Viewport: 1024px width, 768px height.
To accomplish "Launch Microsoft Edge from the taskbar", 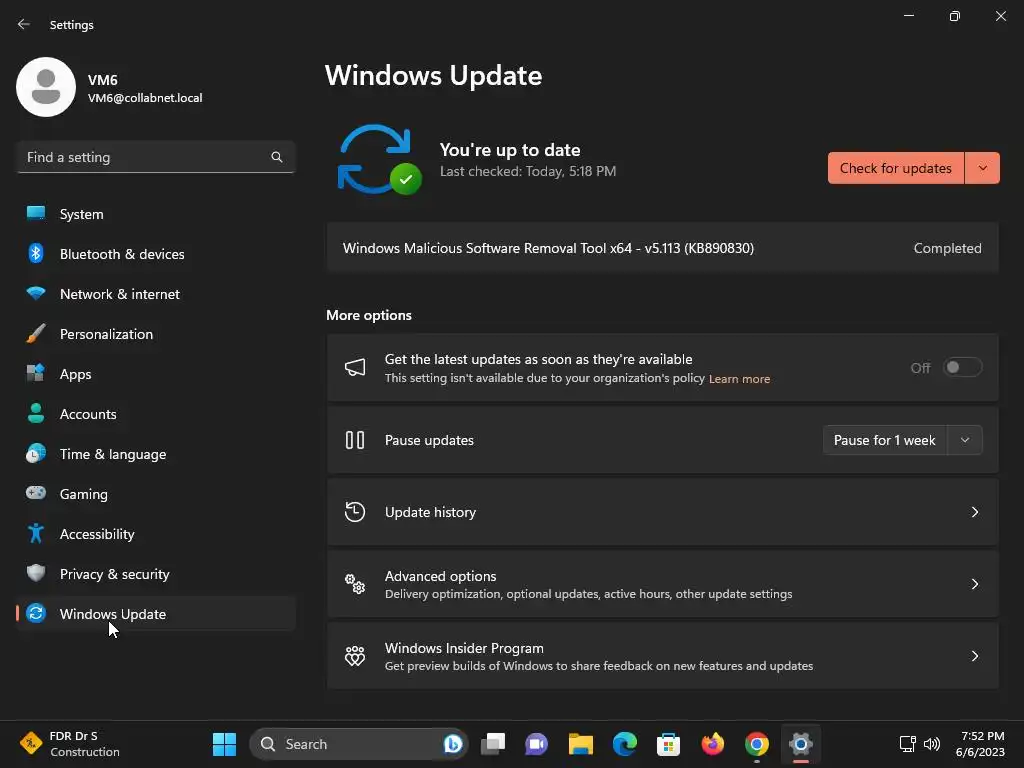I will pos(625,744).
